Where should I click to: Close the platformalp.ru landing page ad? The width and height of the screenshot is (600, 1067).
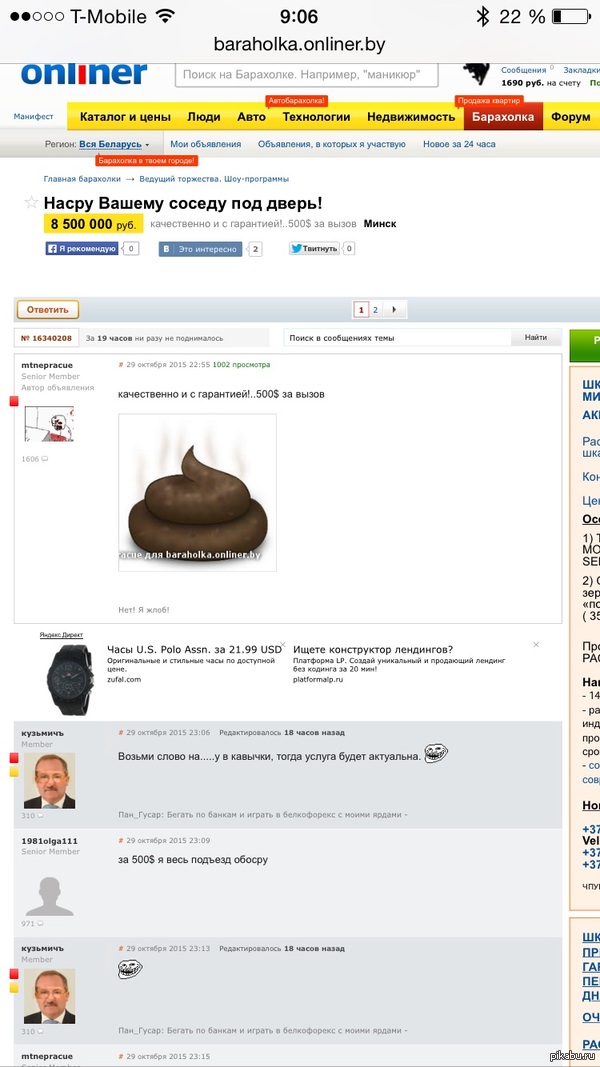tap(536, 645)
